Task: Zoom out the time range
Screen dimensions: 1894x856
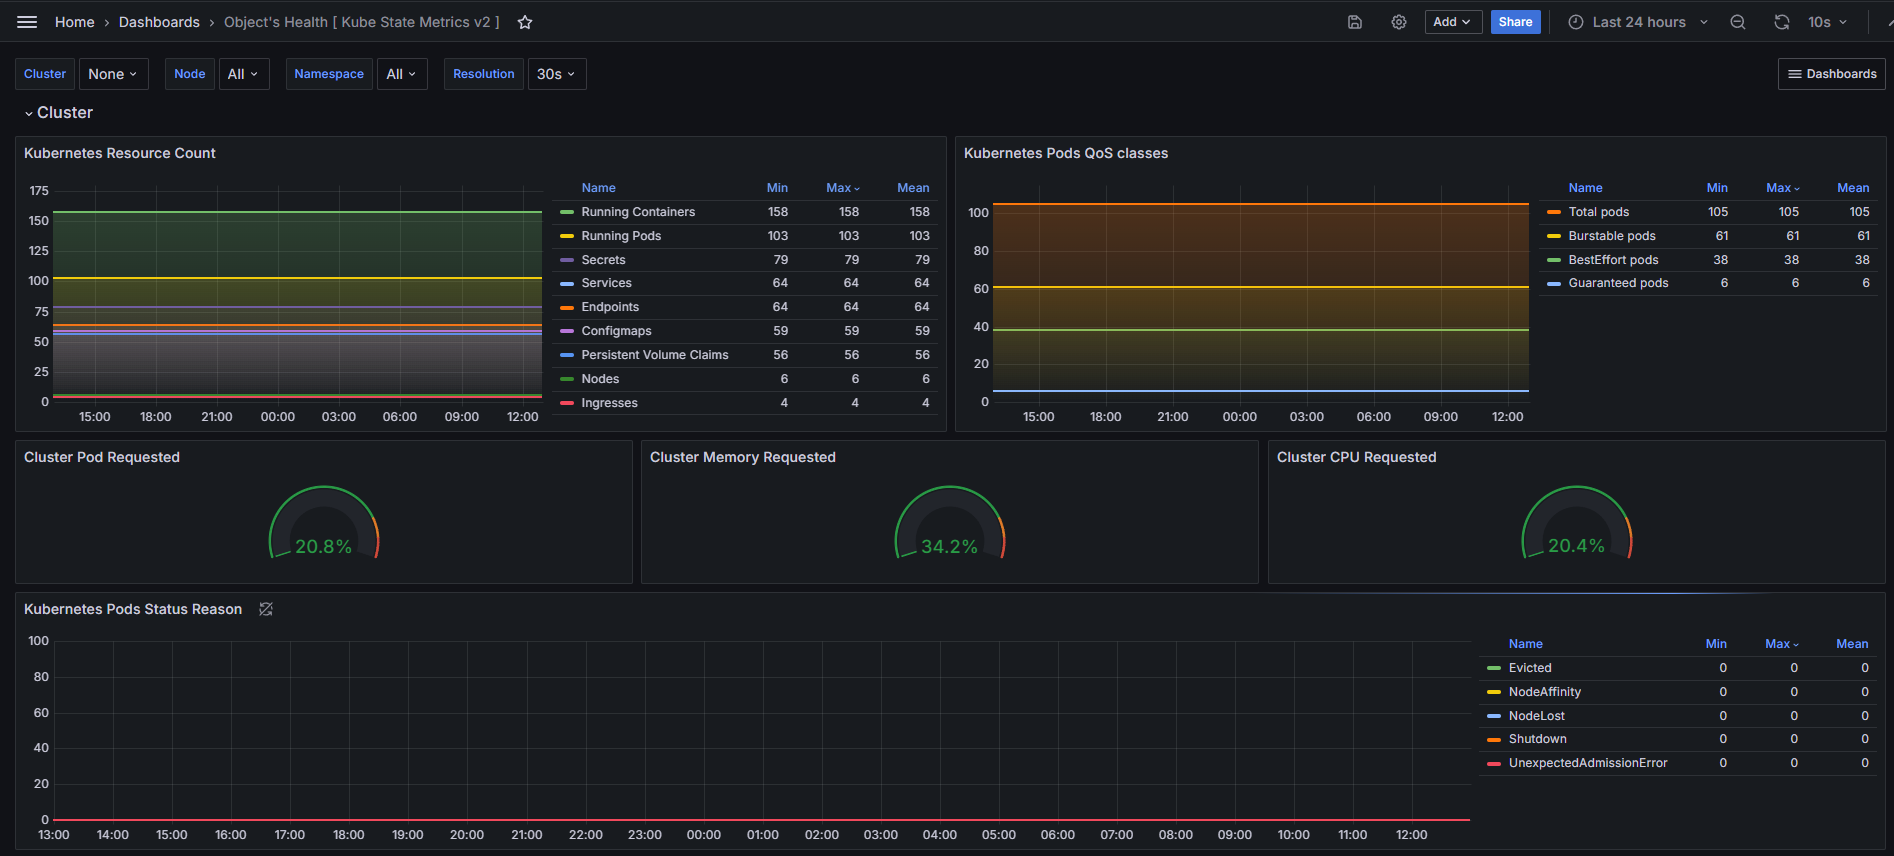Action: (1738, 22)
